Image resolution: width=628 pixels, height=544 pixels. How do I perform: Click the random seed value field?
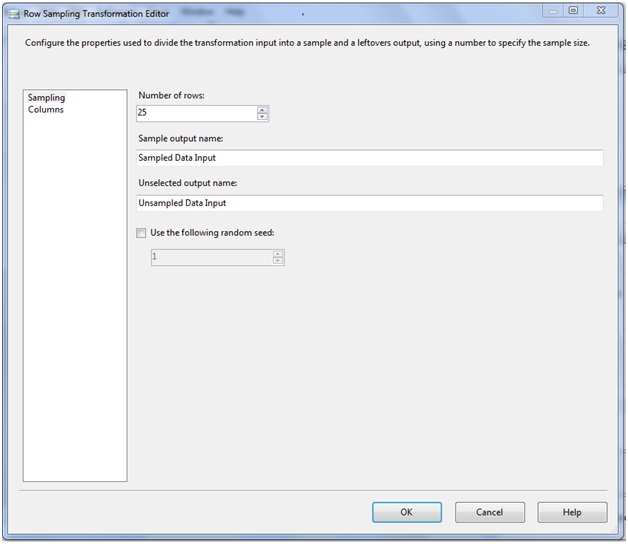(x=210, y=257)
